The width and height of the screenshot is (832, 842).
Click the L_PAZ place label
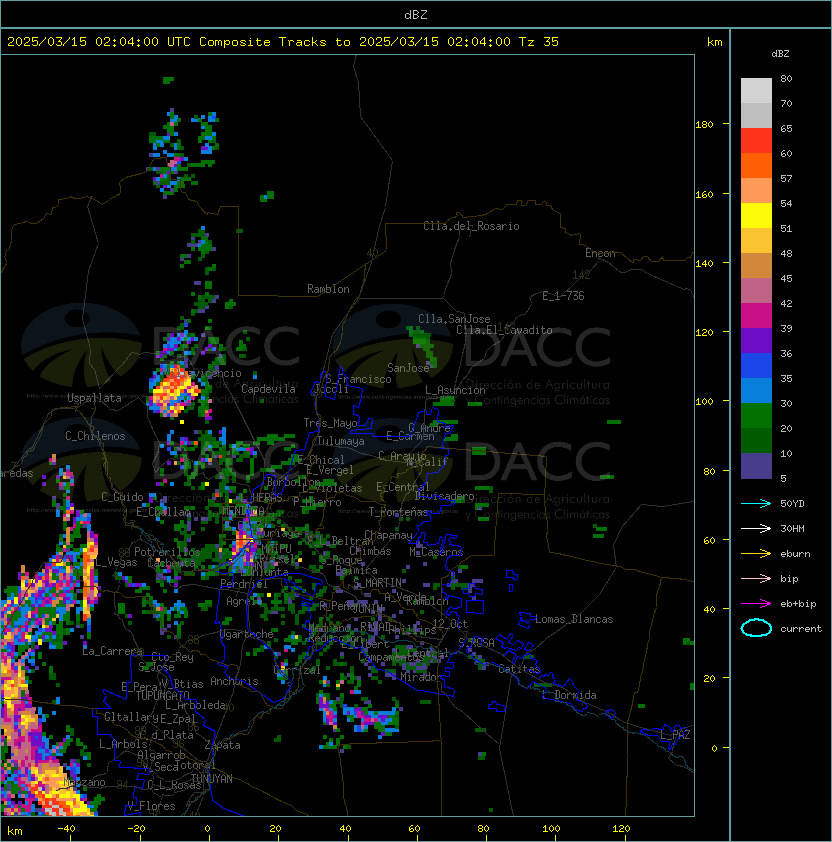coord(675,735)
